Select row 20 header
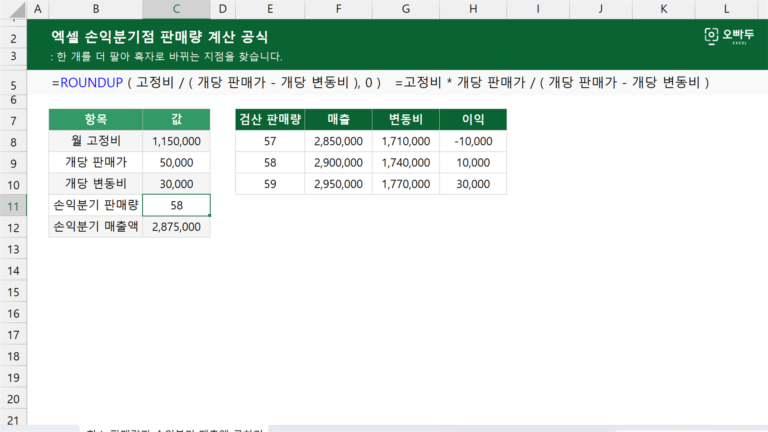Image resolution: width=768 pixels, height=432 pixels. [13, 399]
